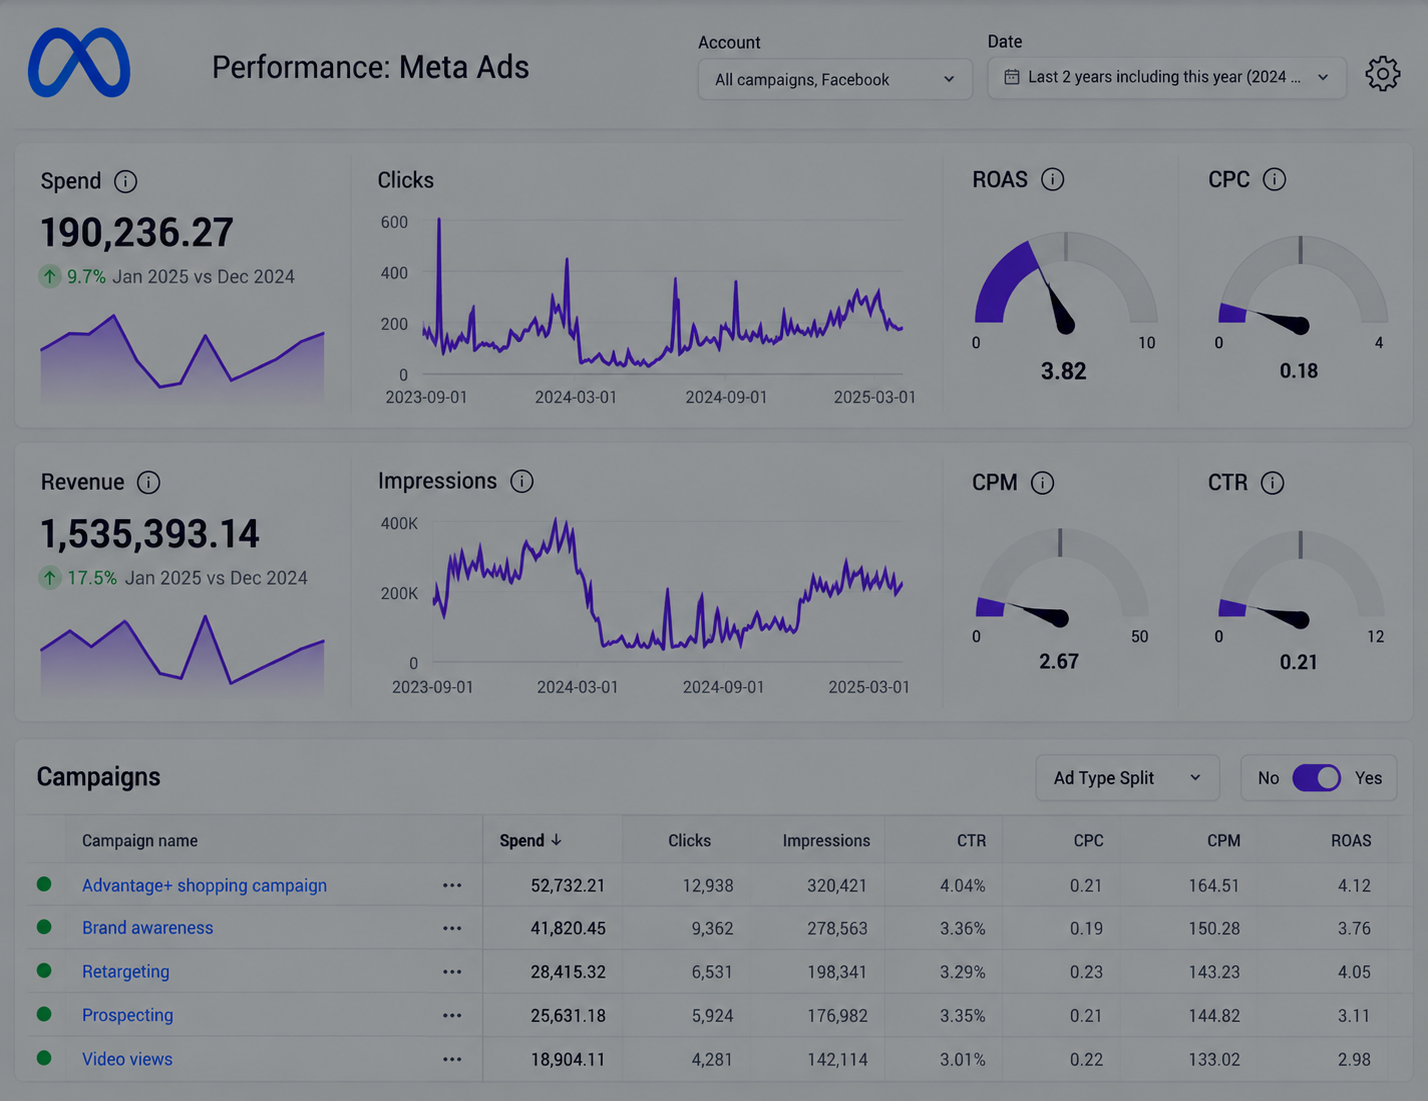
Task: Click the Revenue sparkline area chart
Action: (182, 655)
